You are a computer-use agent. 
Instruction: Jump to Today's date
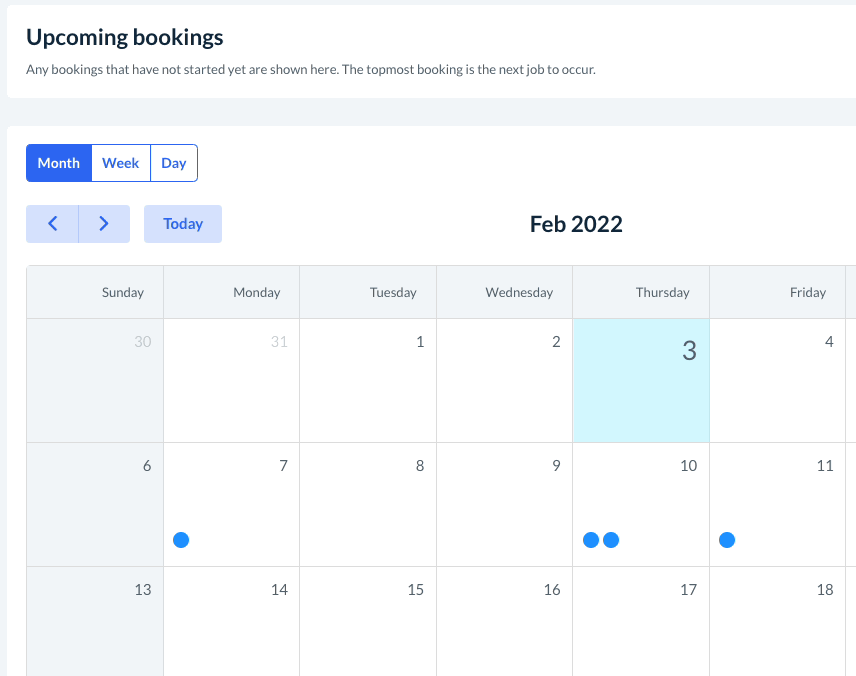(183, 224)
